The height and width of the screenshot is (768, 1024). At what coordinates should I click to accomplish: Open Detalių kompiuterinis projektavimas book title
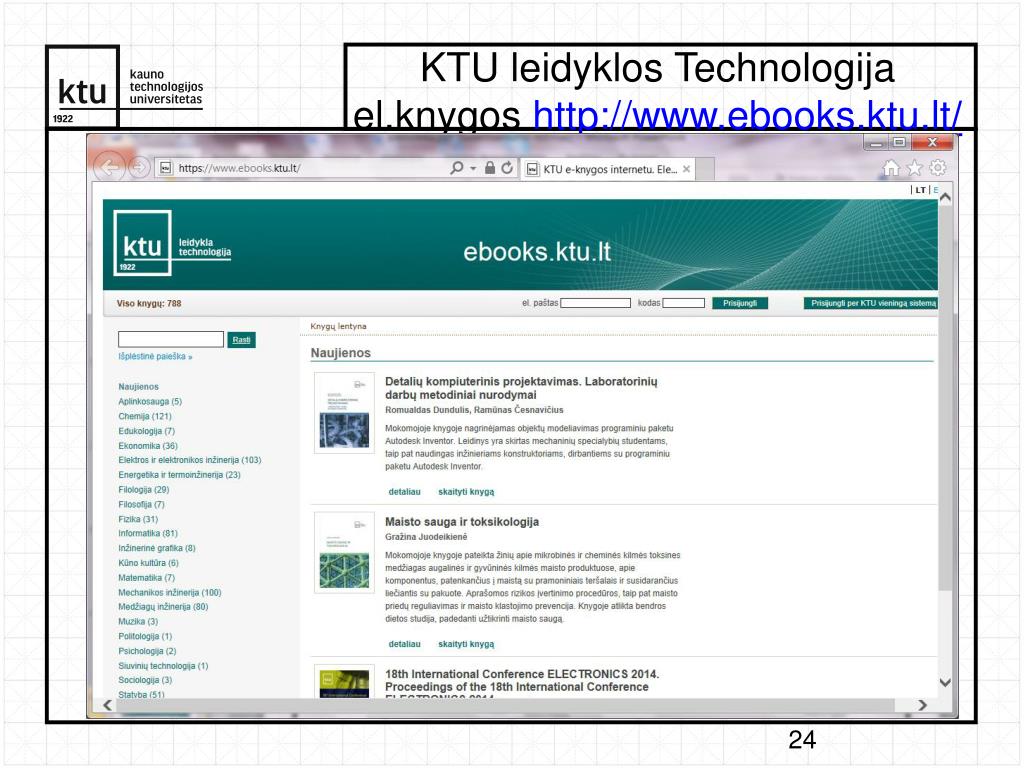click(521, 388)
